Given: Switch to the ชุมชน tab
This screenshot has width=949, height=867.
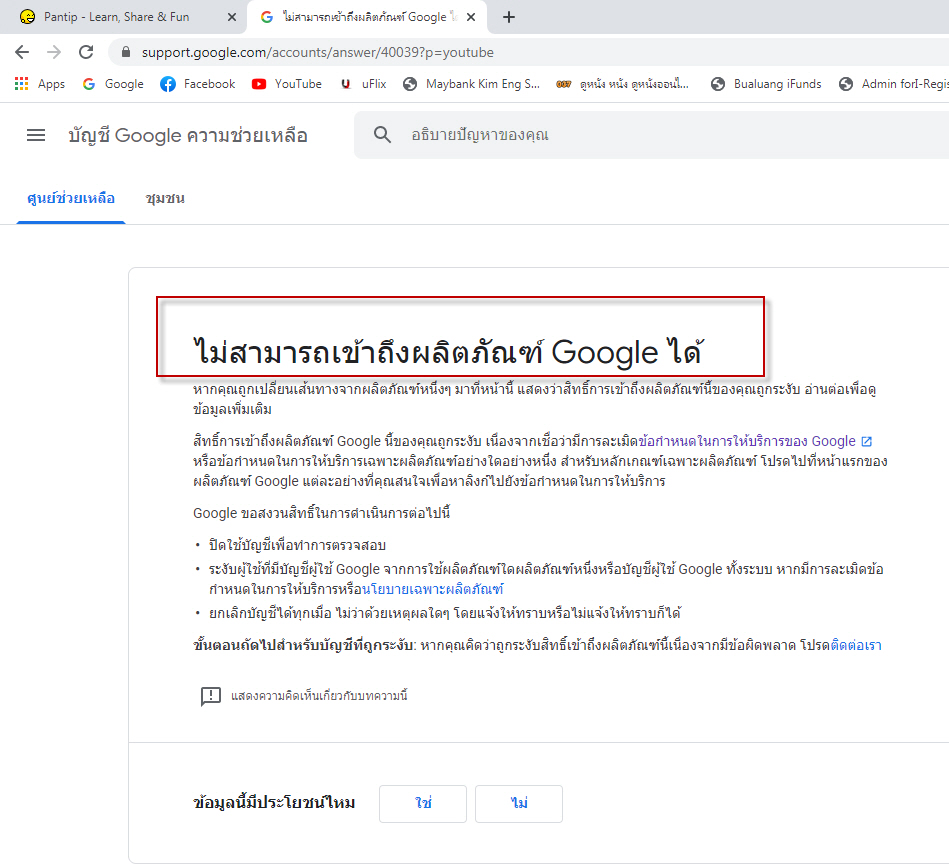Looking at the screenshot, I should coord(165,198).
